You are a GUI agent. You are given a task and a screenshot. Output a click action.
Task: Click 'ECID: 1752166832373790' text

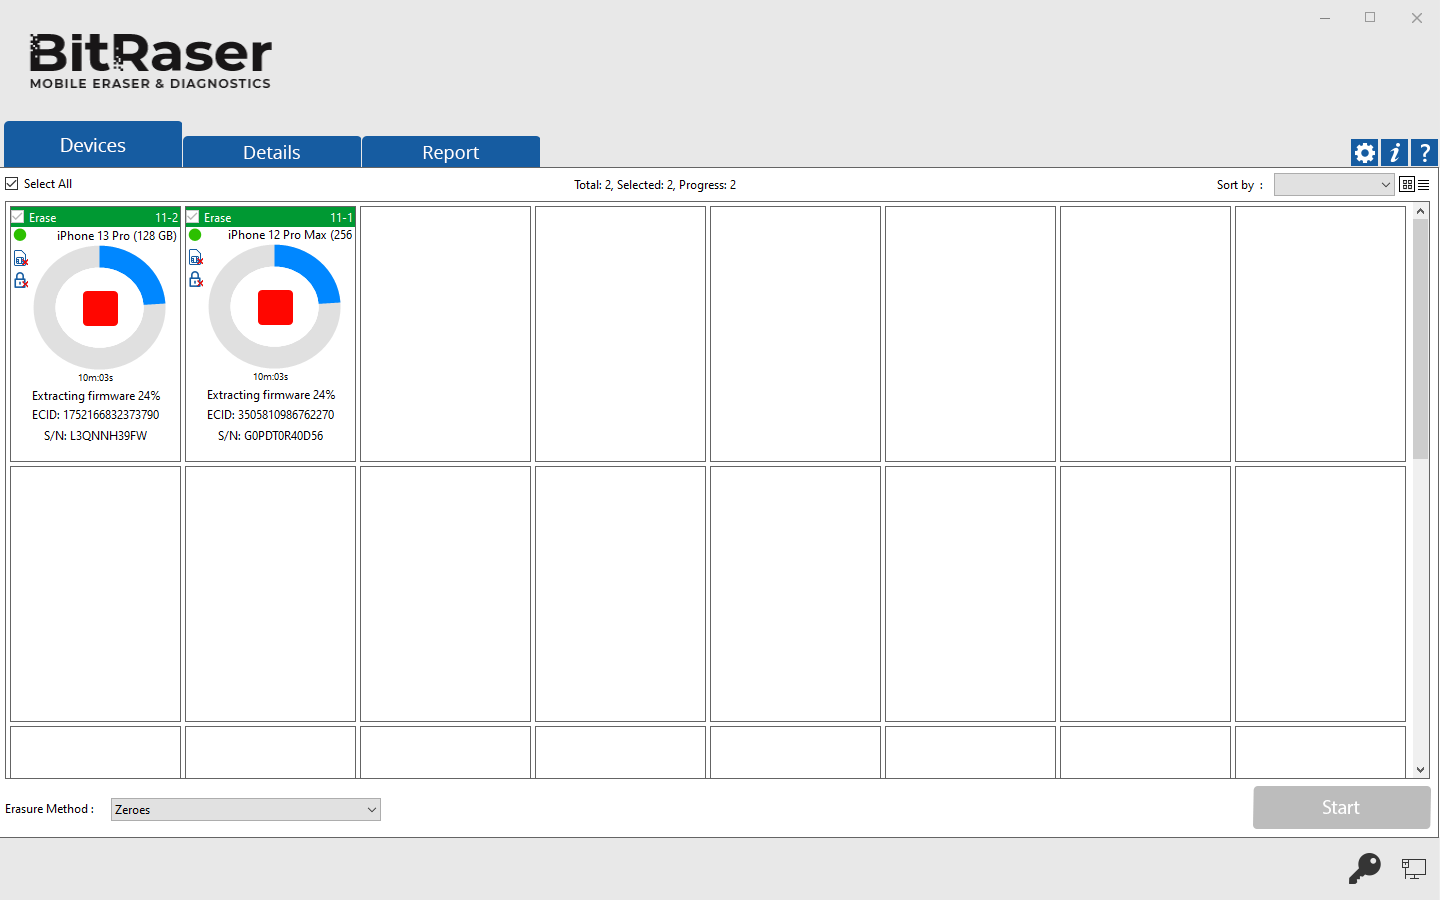point(95,415)
